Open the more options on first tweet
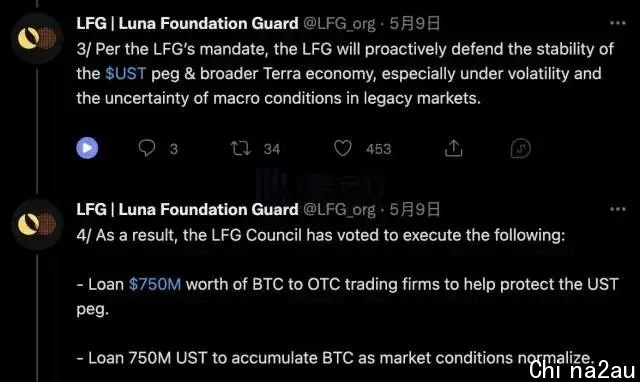The image size is (640, 382). (x=618, y=23)
